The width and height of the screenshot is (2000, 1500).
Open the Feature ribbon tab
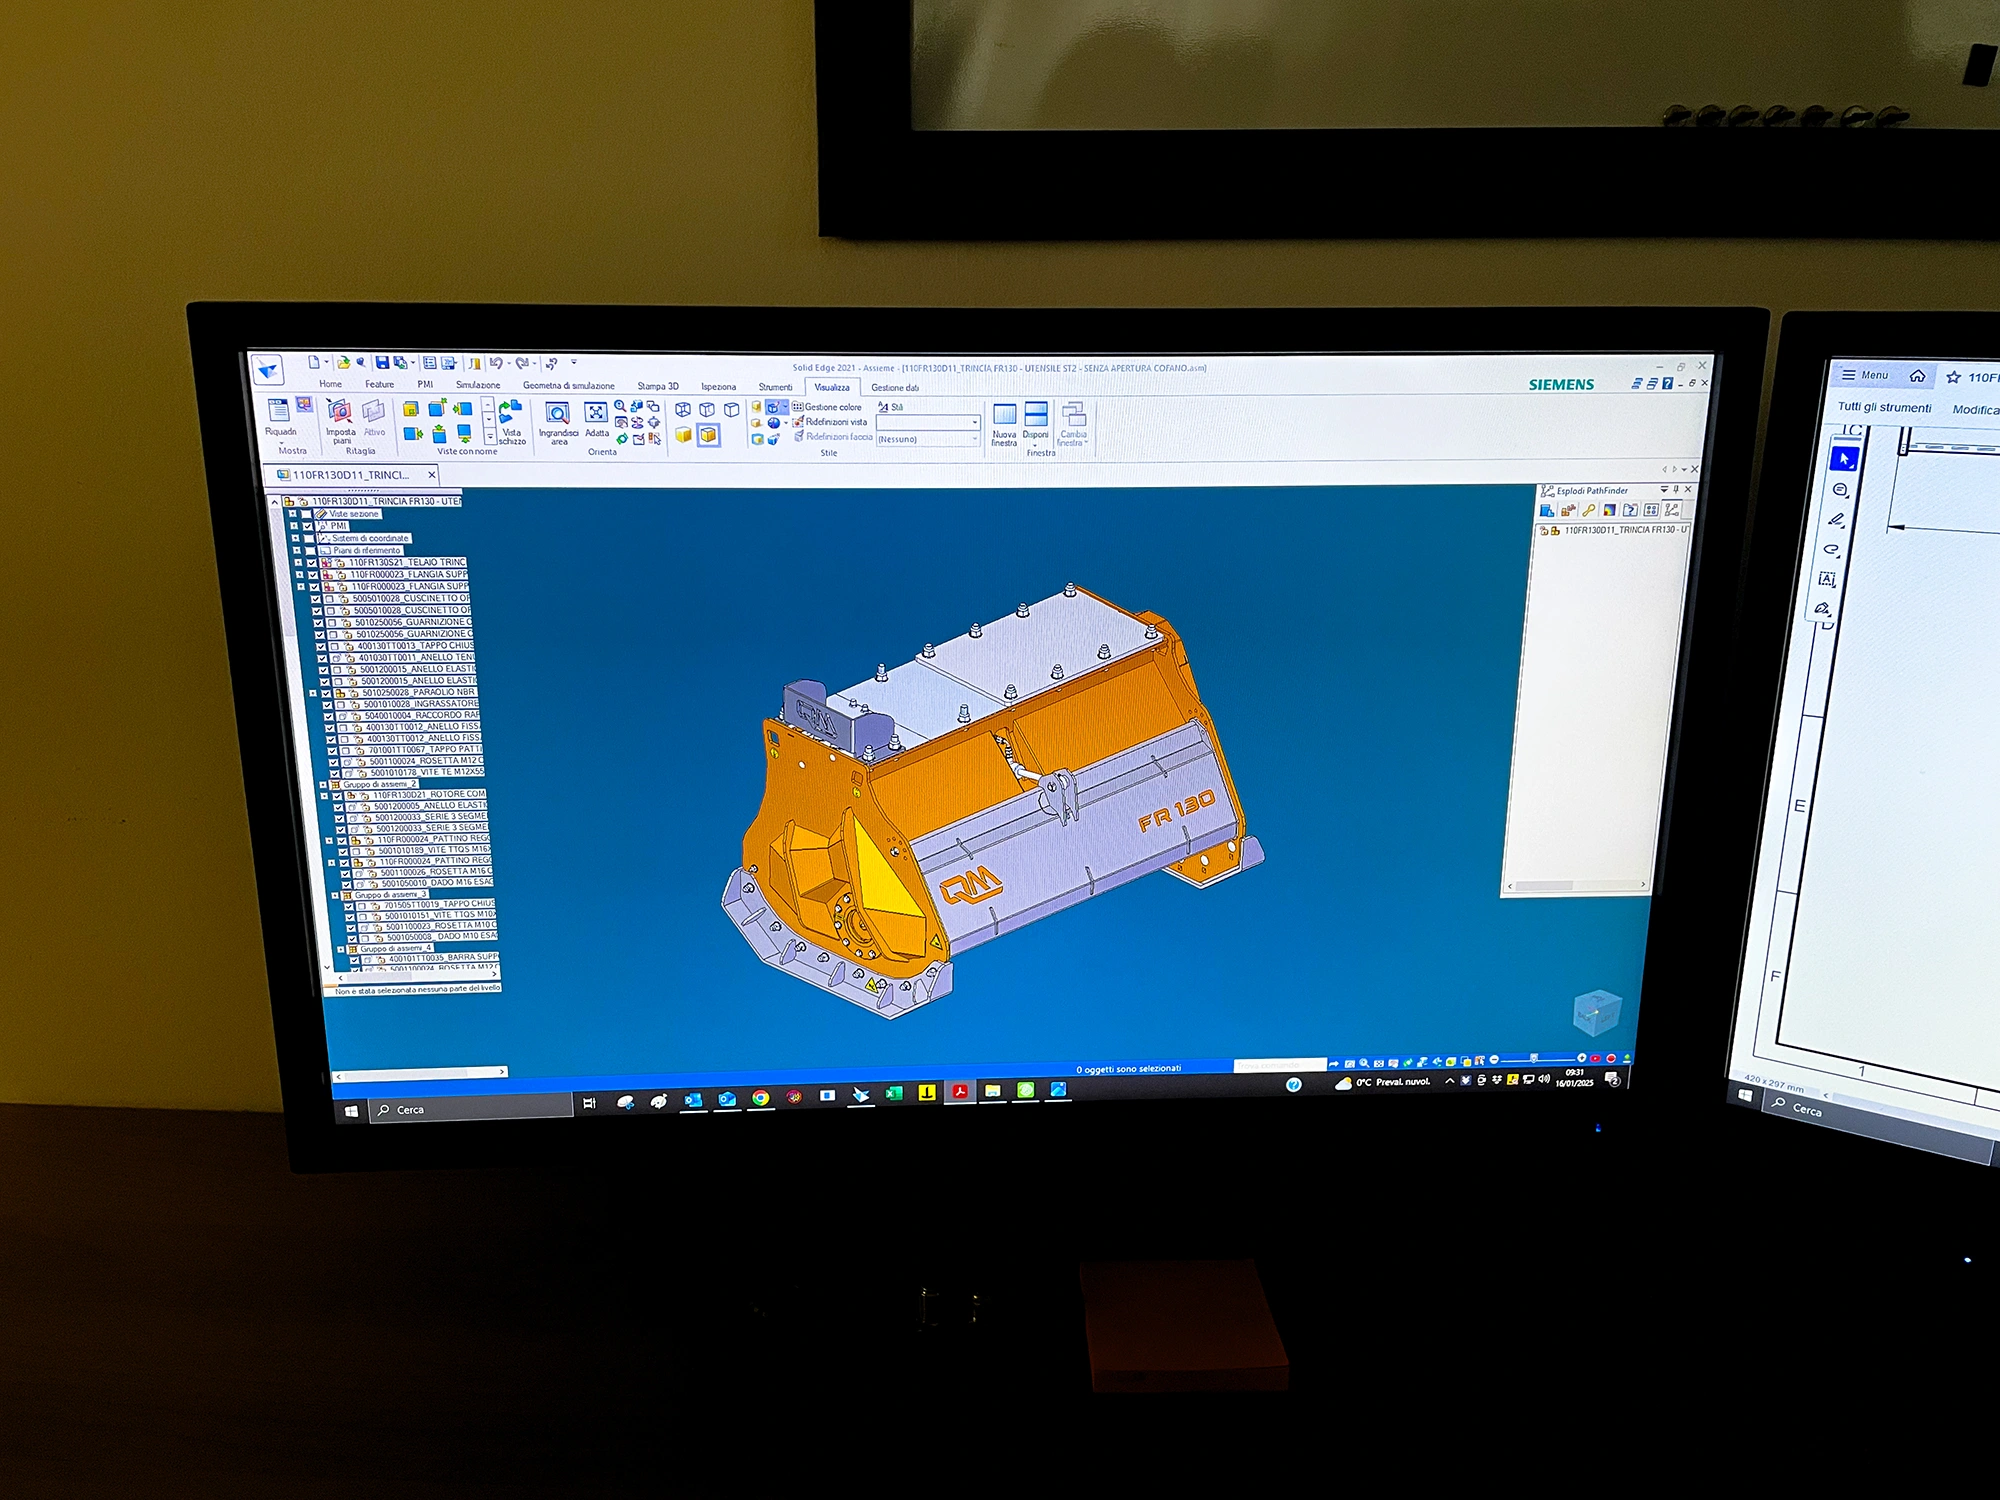point(379,384)
